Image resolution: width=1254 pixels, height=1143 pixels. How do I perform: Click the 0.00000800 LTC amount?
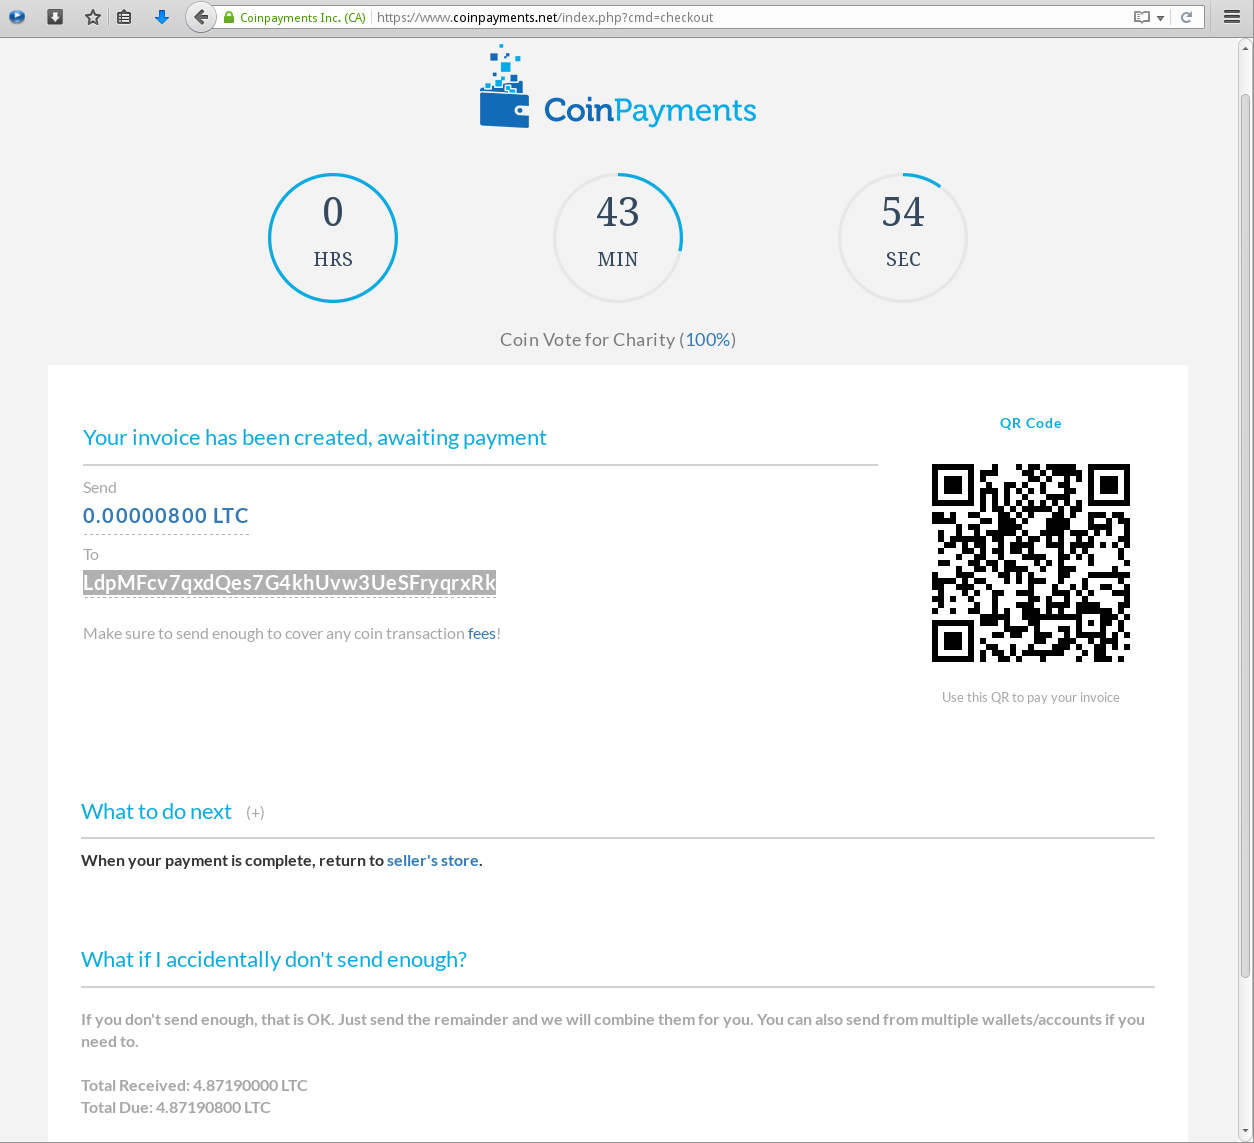pos(166,516)
